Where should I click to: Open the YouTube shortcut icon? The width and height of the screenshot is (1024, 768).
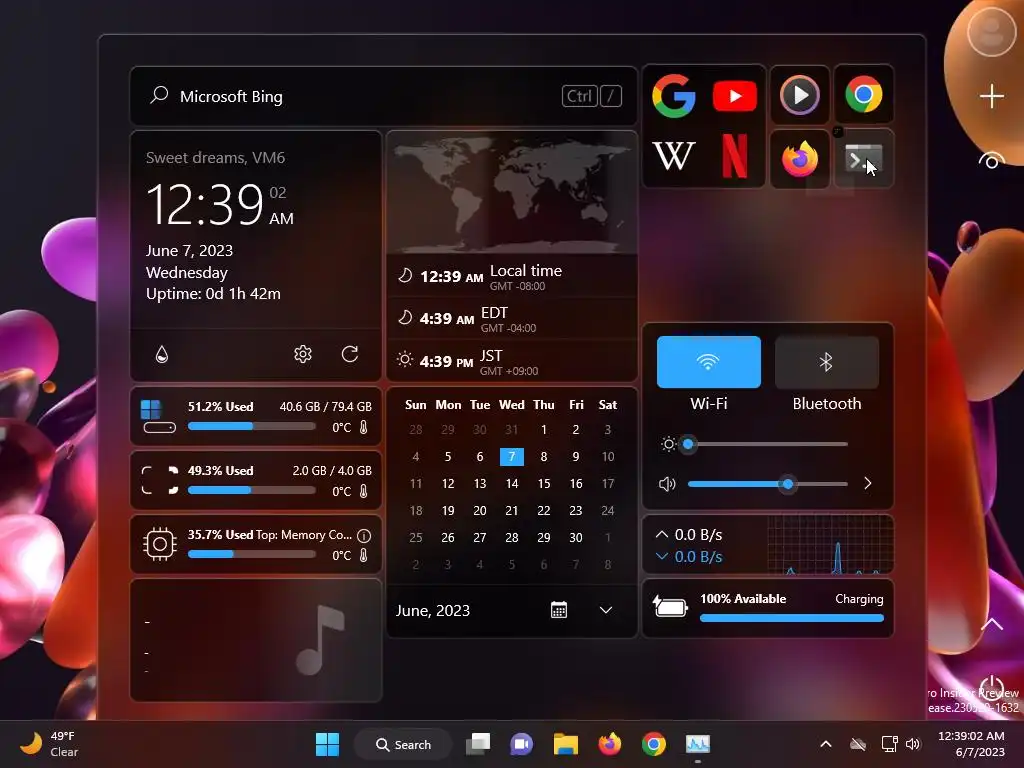(x=735, y=96)
